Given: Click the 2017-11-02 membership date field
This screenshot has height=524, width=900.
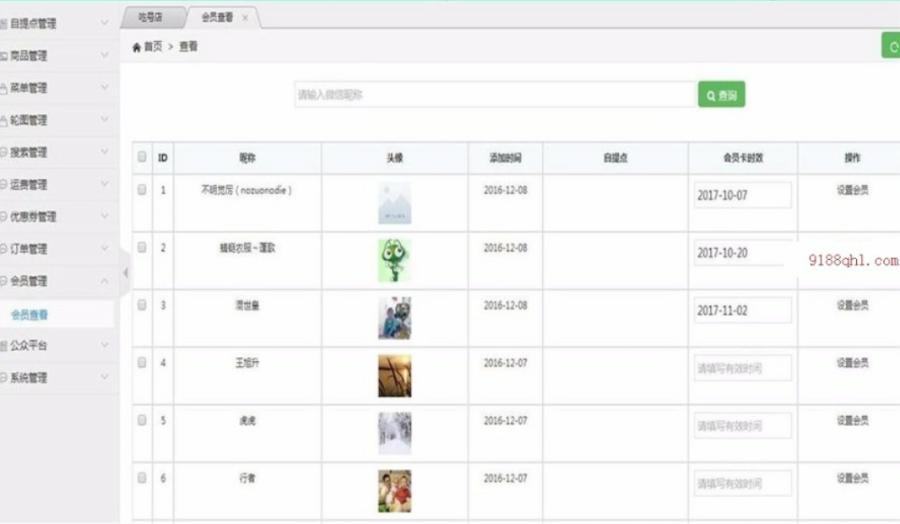Looking at the screenshot, I should click(x=743, y=310).
